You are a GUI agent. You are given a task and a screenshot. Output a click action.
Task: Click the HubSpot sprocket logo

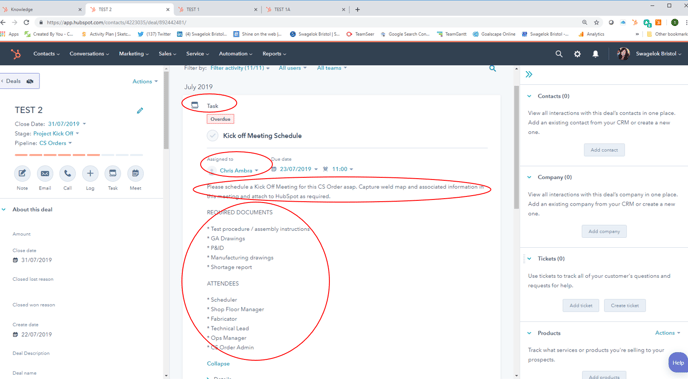coord(16,54)
